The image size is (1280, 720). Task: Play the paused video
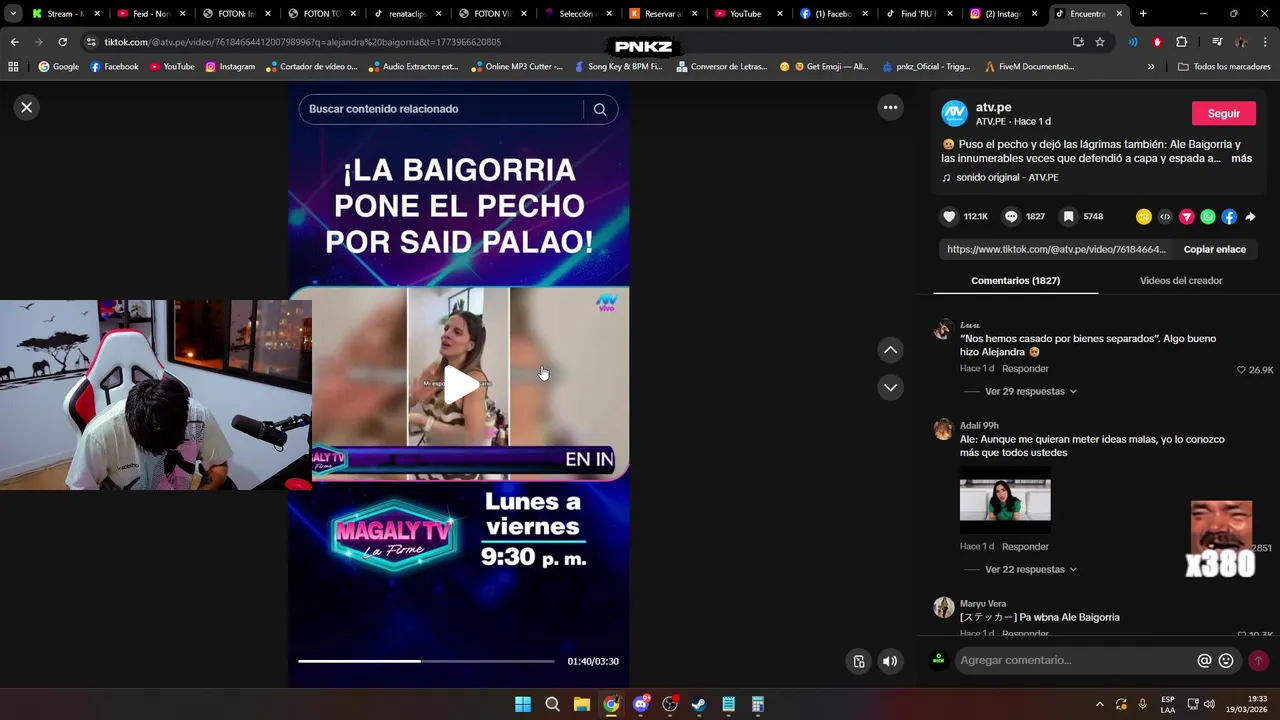coord(460,385)
